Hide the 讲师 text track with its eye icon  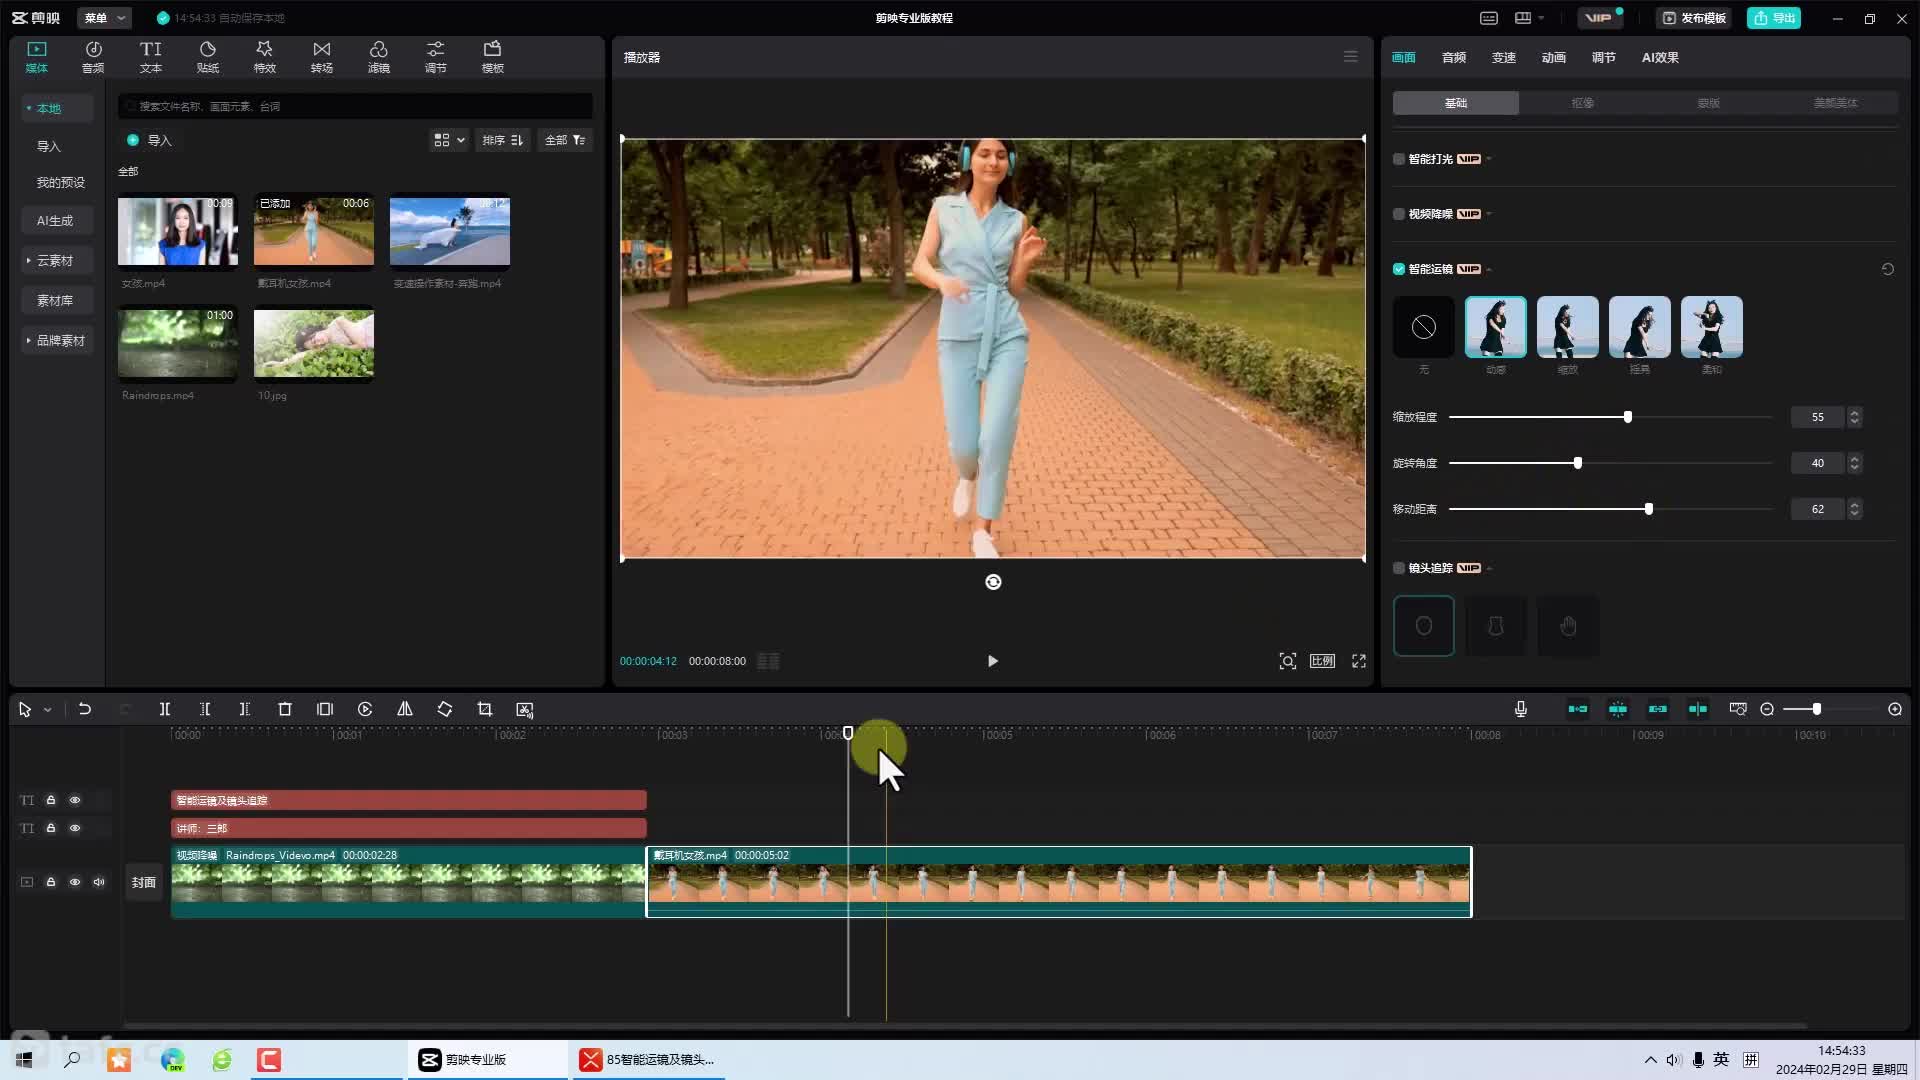(x=75, y=828)
